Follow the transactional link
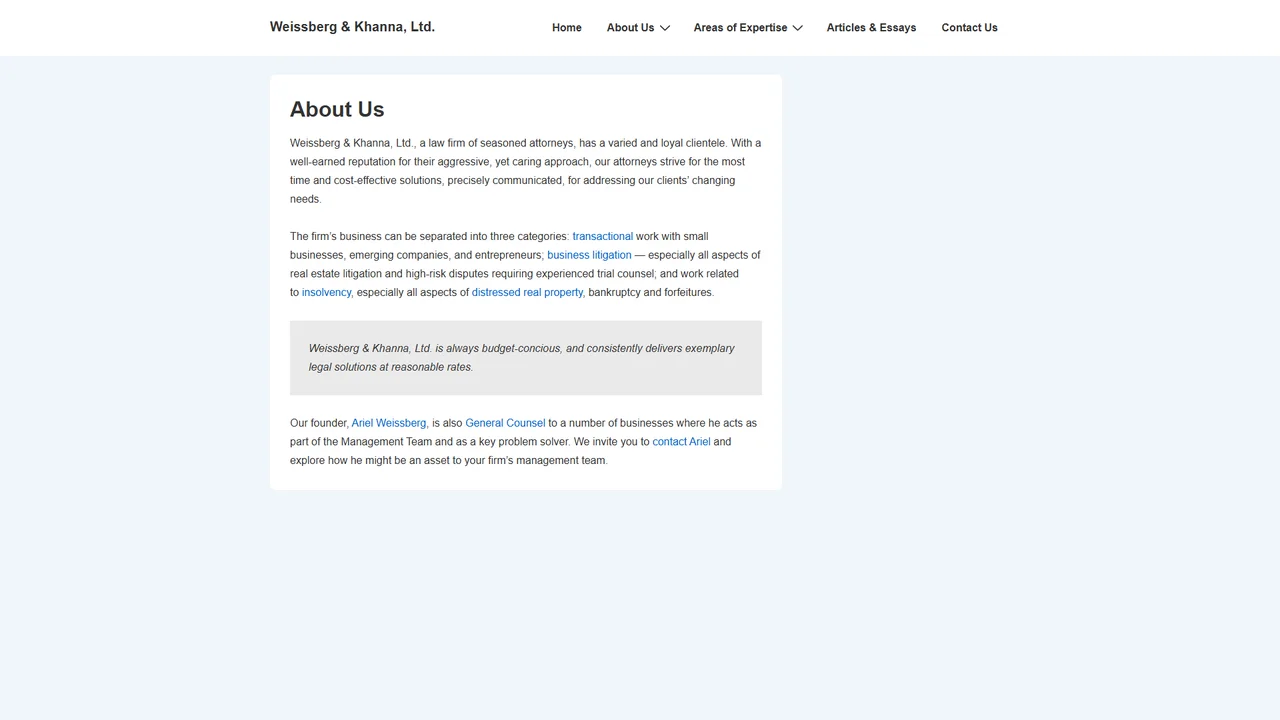This screenshot has height=720, width=1280. pos(603,236)
